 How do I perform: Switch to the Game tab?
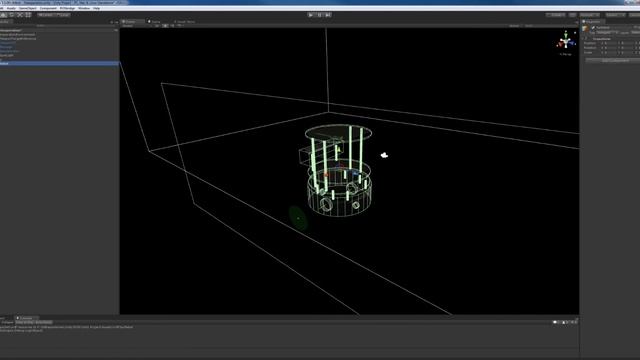(155, 22)
